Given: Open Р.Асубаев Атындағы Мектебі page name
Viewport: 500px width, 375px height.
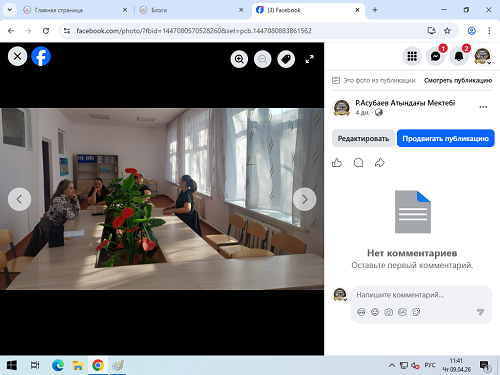Looking at the screenshot, I should tap(405, 103).
